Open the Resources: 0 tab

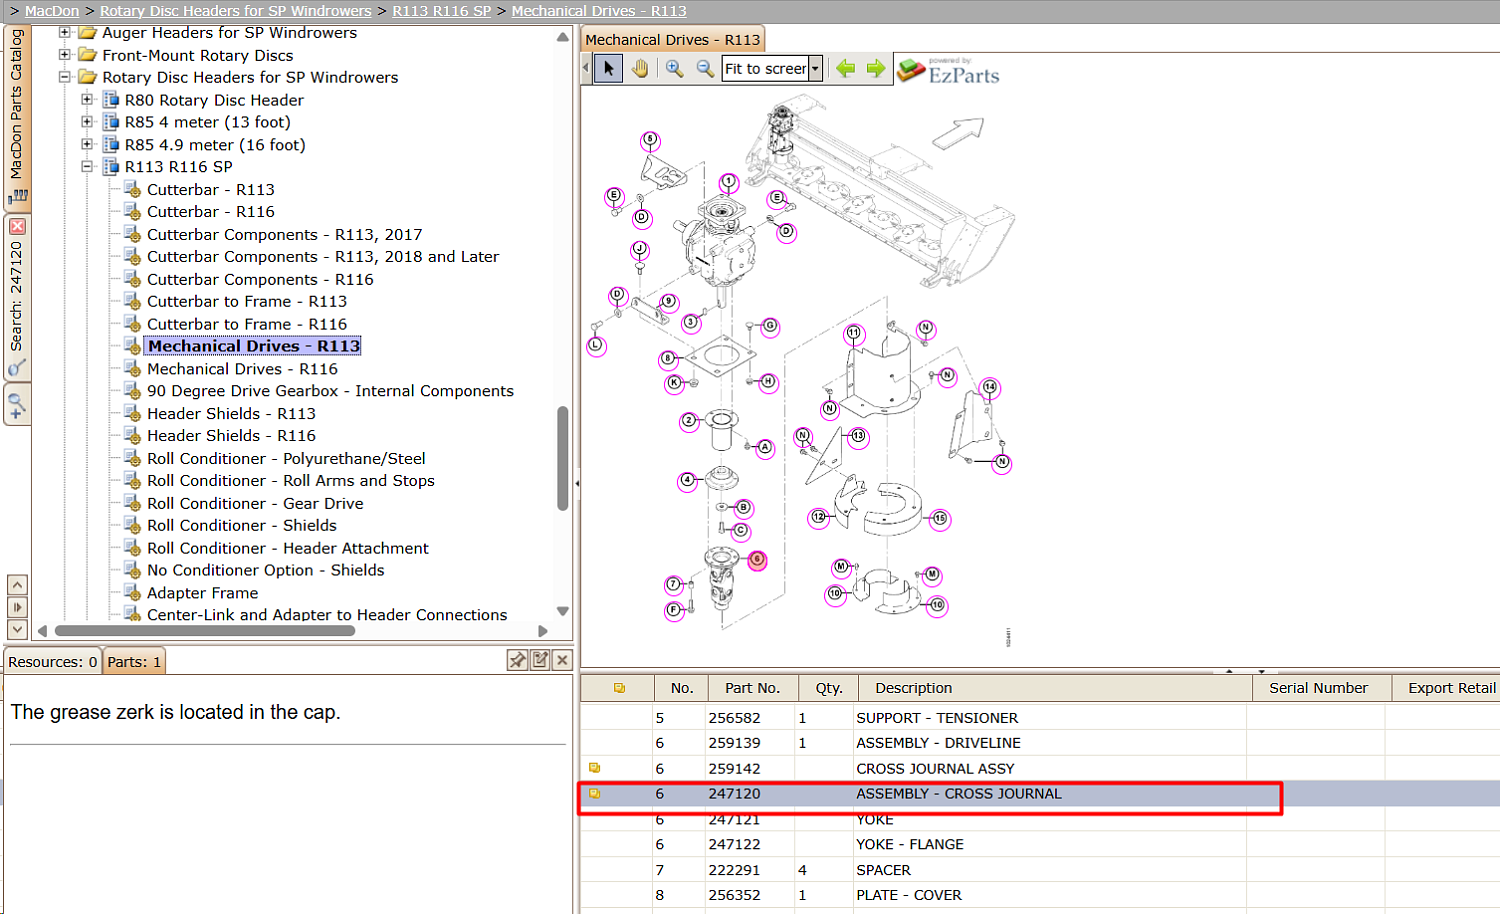(x=52, y=661)
